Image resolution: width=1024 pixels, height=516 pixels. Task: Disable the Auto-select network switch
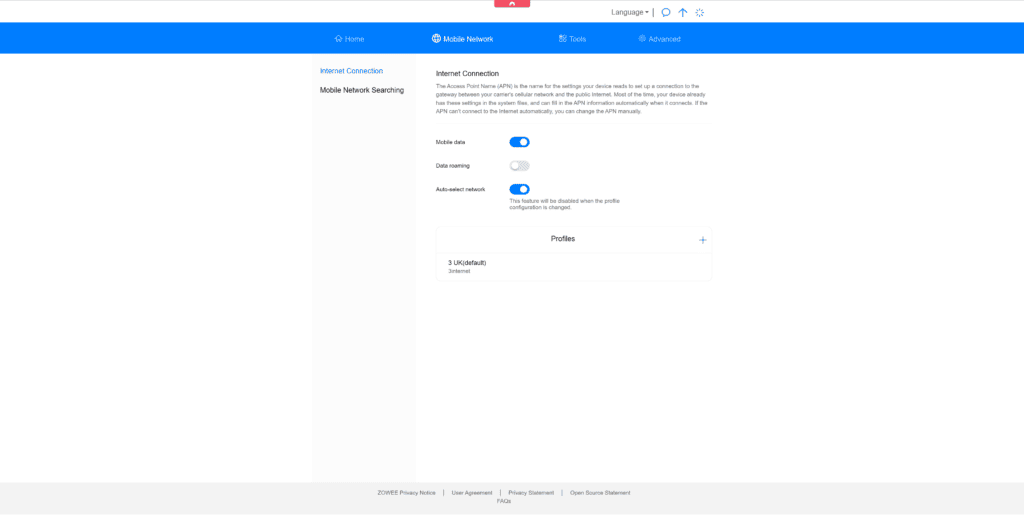pyautogui.click(x=519, y=189)
